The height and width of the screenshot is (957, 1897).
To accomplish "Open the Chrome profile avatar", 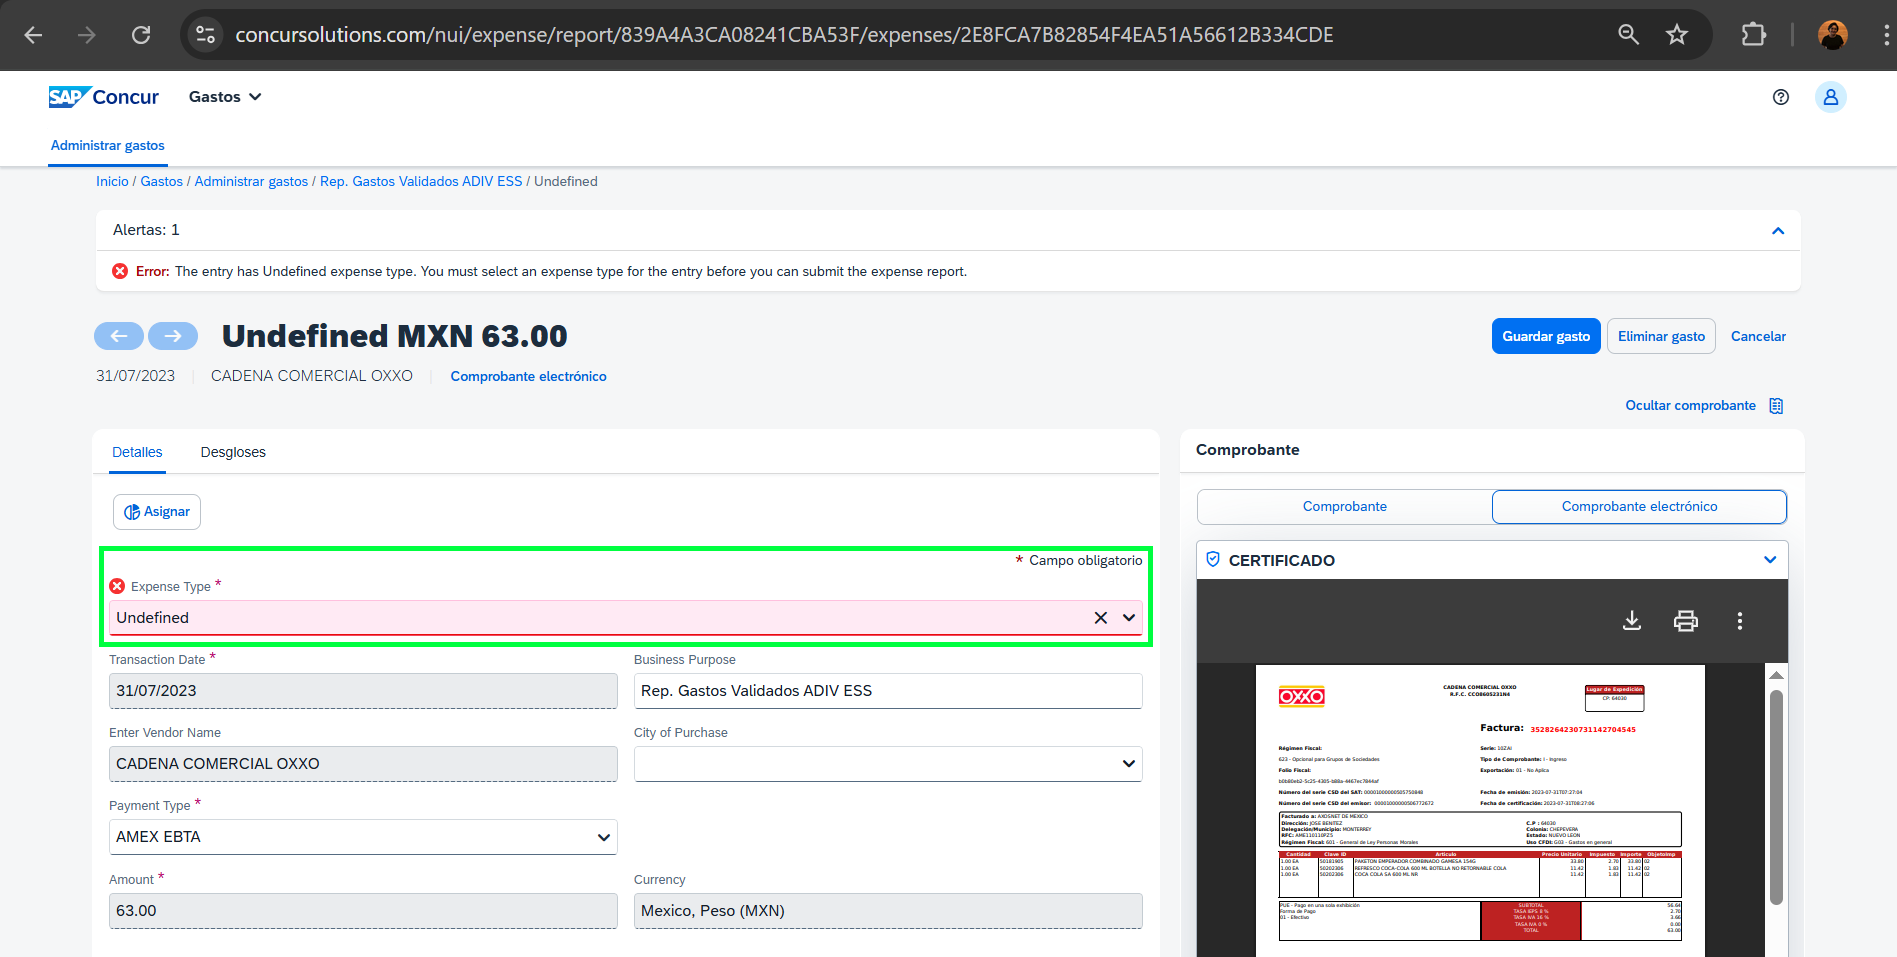I will click(x=1832, y=35).
